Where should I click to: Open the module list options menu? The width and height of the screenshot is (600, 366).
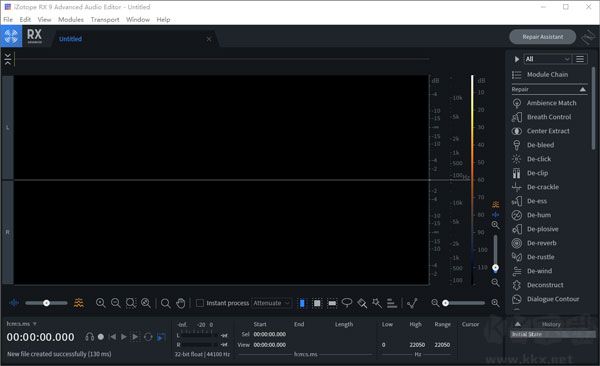(580, 59)
